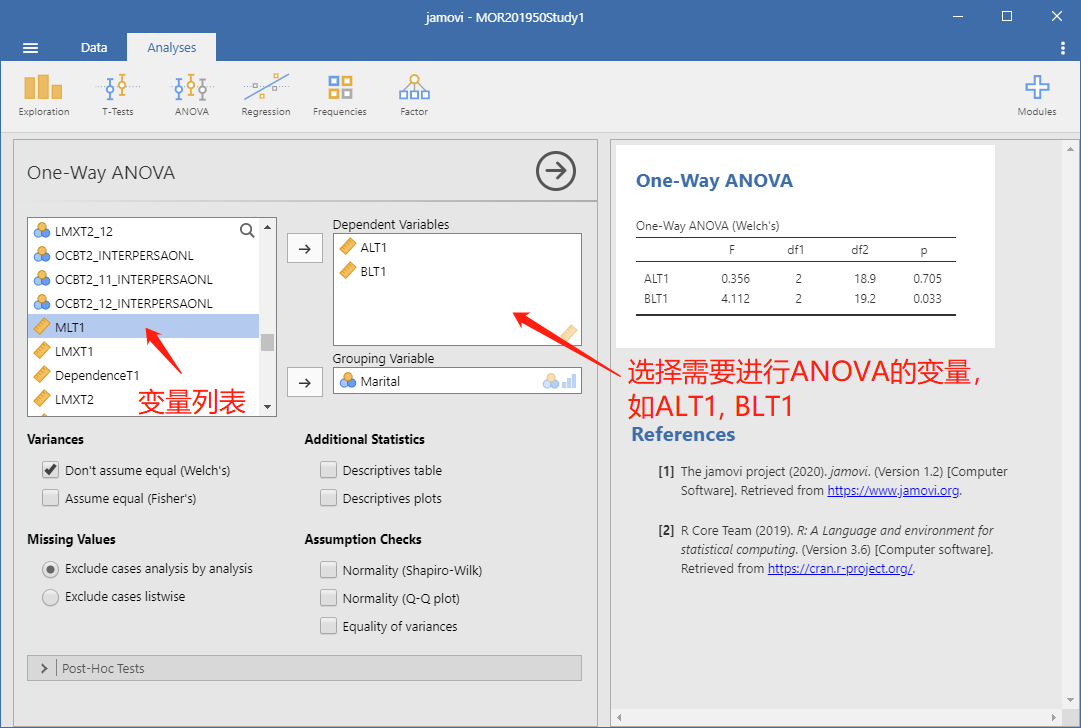Switch to the Data tab

pyautogui.click(x=94, y=48)
